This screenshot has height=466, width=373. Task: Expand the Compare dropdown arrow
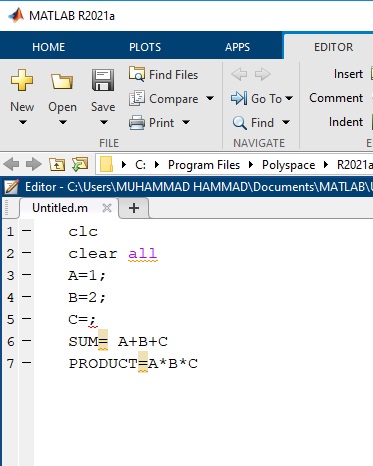(210, 98)
